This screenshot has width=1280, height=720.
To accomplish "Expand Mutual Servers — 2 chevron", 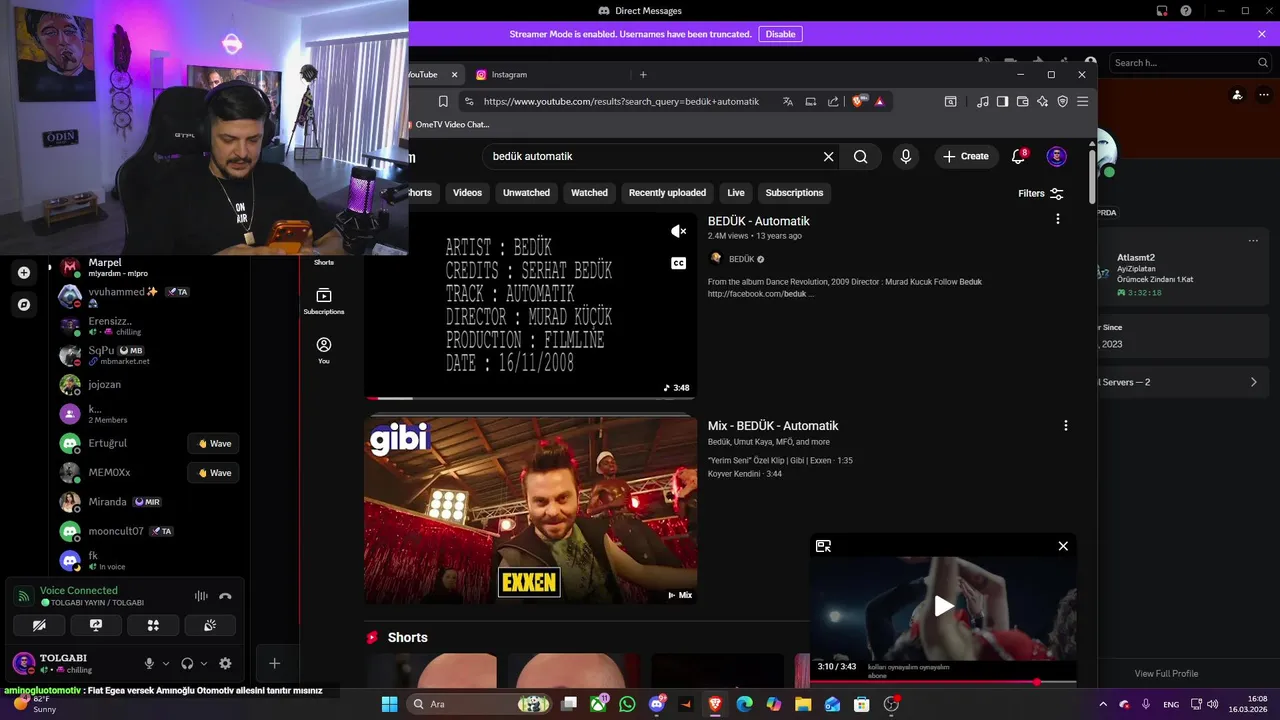I will [x=1254, y=382].
